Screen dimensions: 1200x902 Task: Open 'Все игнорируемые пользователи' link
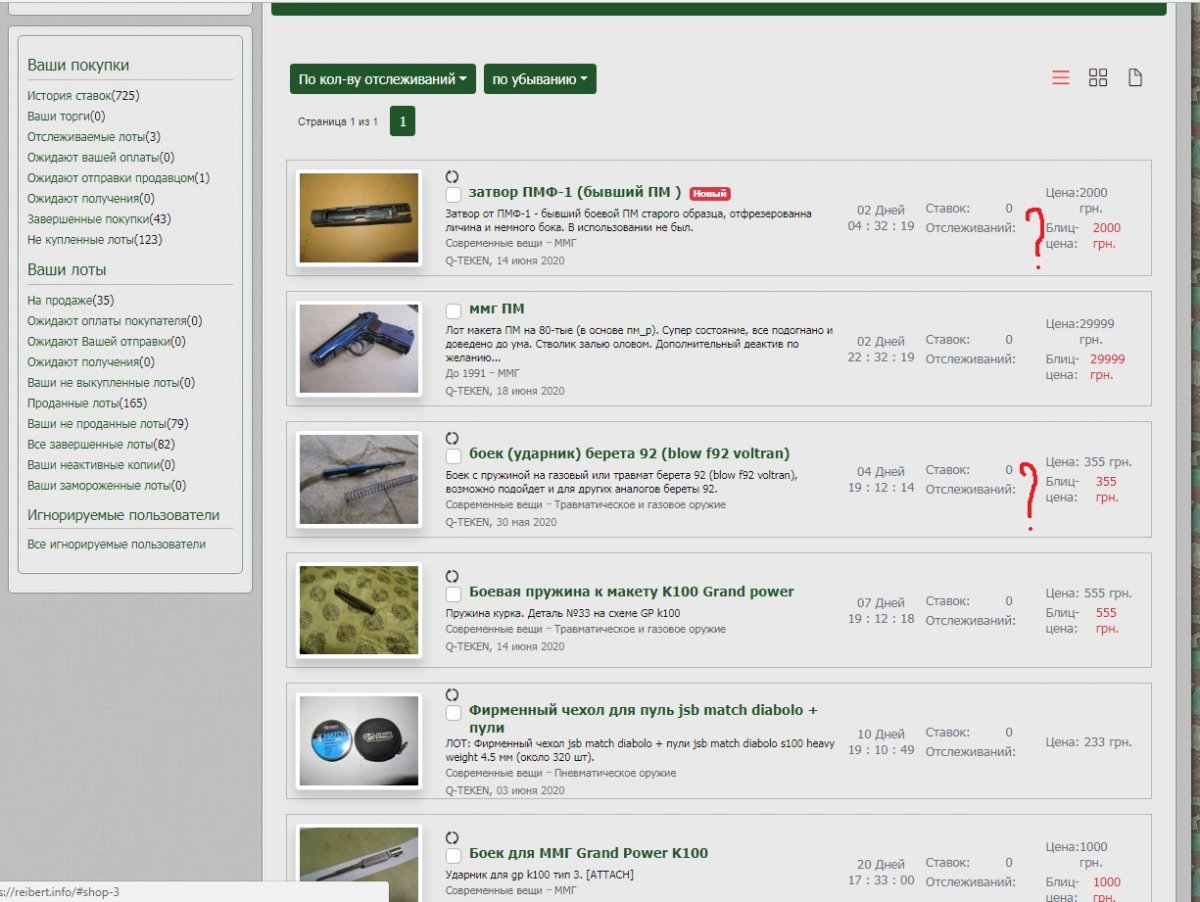116,545
